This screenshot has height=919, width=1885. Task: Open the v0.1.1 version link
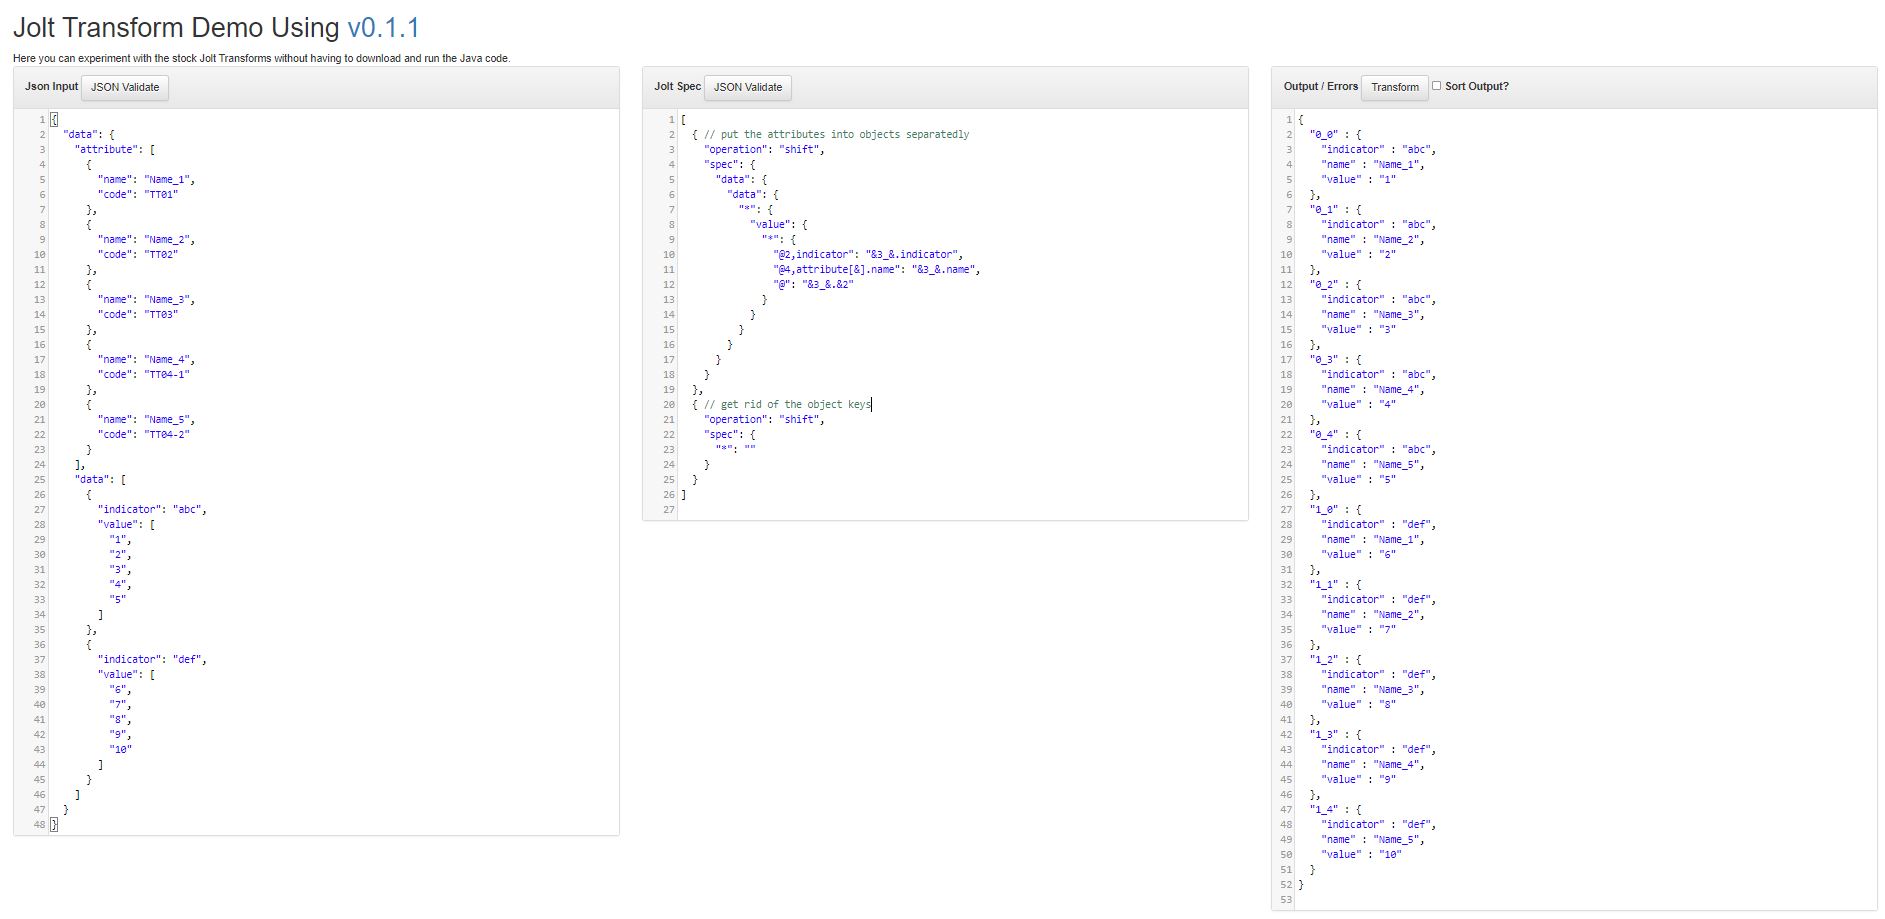[384, 28]
